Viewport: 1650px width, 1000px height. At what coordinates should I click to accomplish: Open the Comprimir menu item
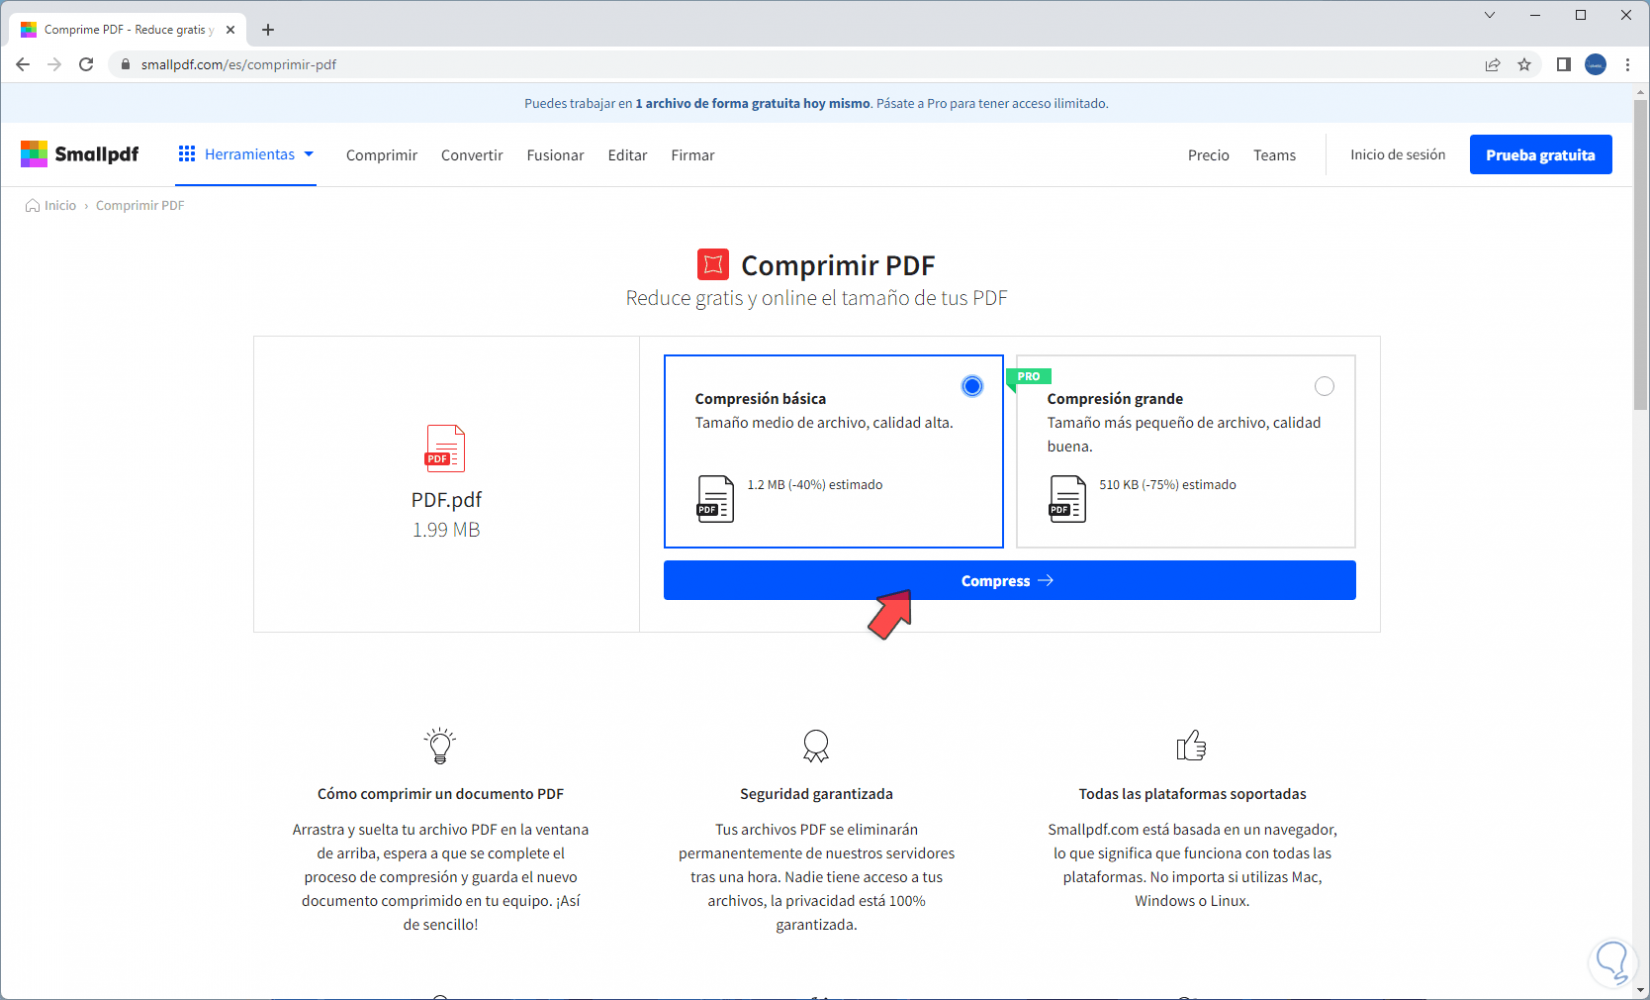[382, 155]
